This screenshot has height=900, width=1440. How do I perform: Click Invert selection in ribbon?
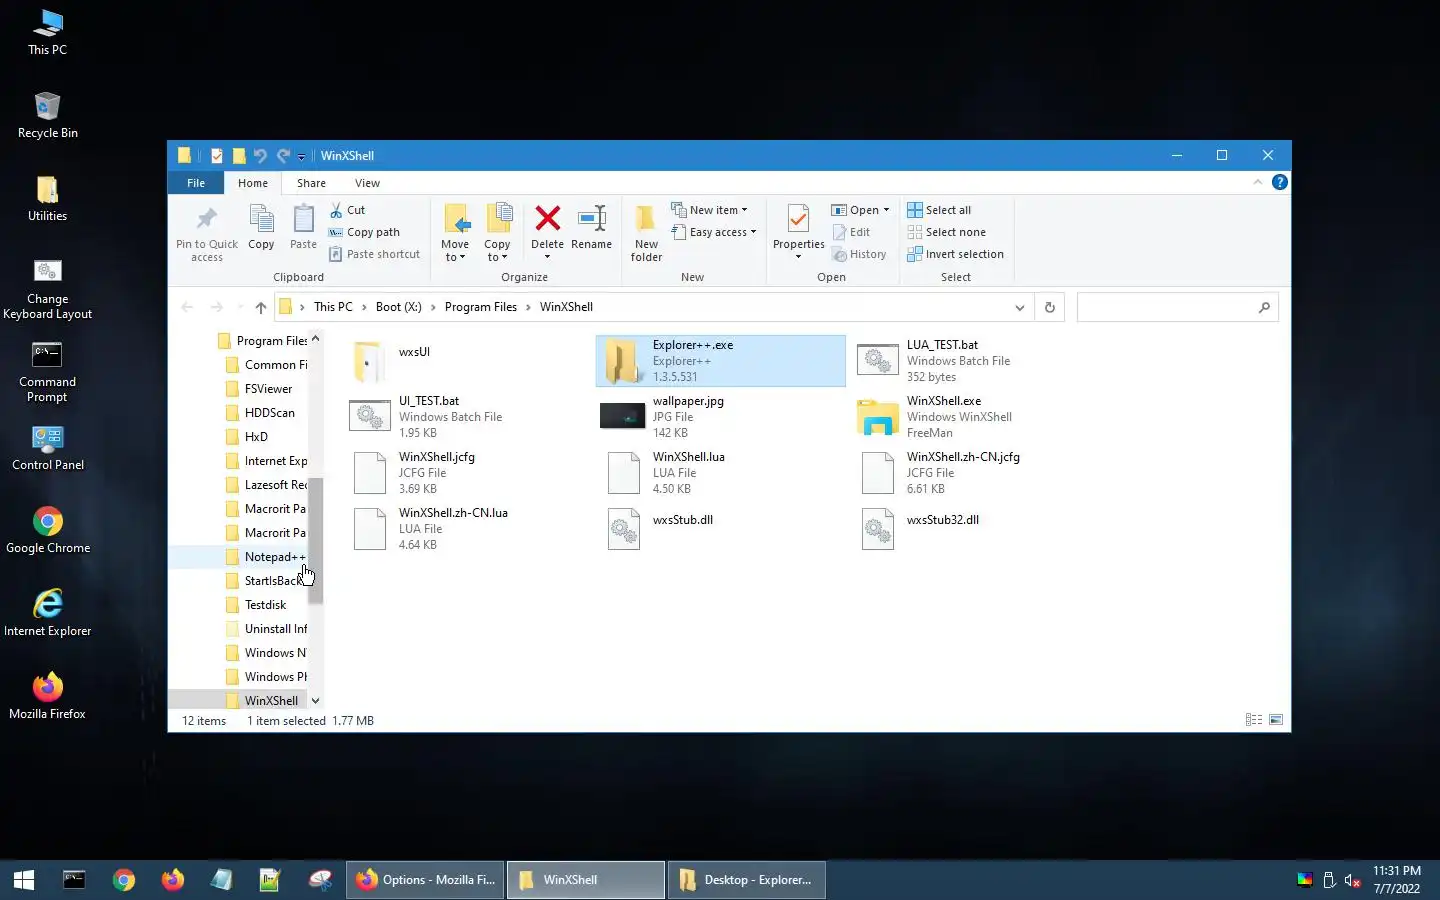click(x=955, y=254)
